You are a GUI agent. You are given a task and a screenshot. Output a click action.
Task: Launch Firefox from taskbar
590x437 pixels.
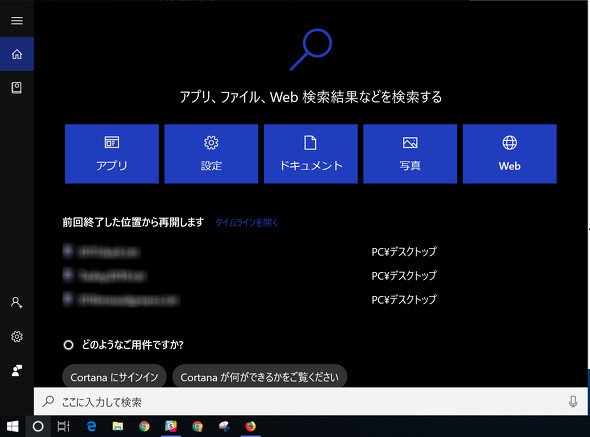point(251,426)
